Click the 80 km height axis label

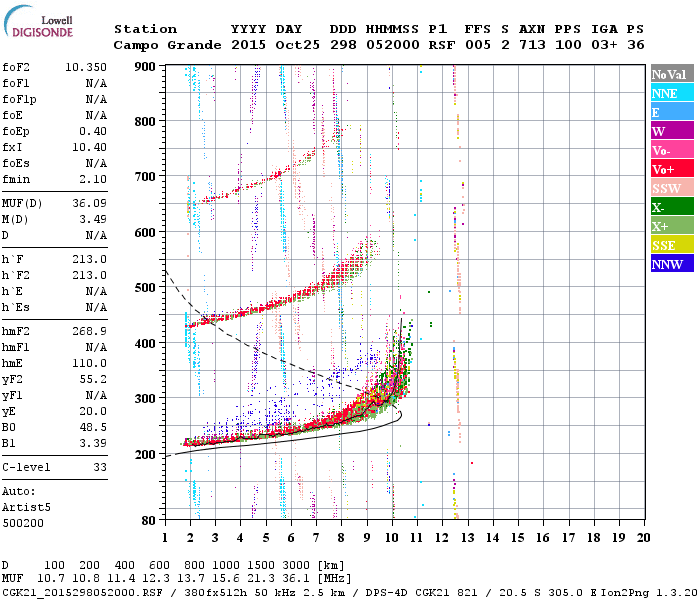(x=148, y=520)
